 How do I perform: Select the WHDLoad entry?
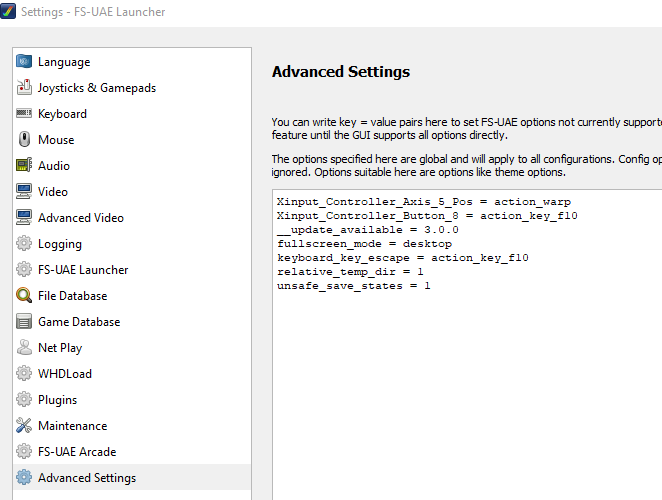click(132, 373)
